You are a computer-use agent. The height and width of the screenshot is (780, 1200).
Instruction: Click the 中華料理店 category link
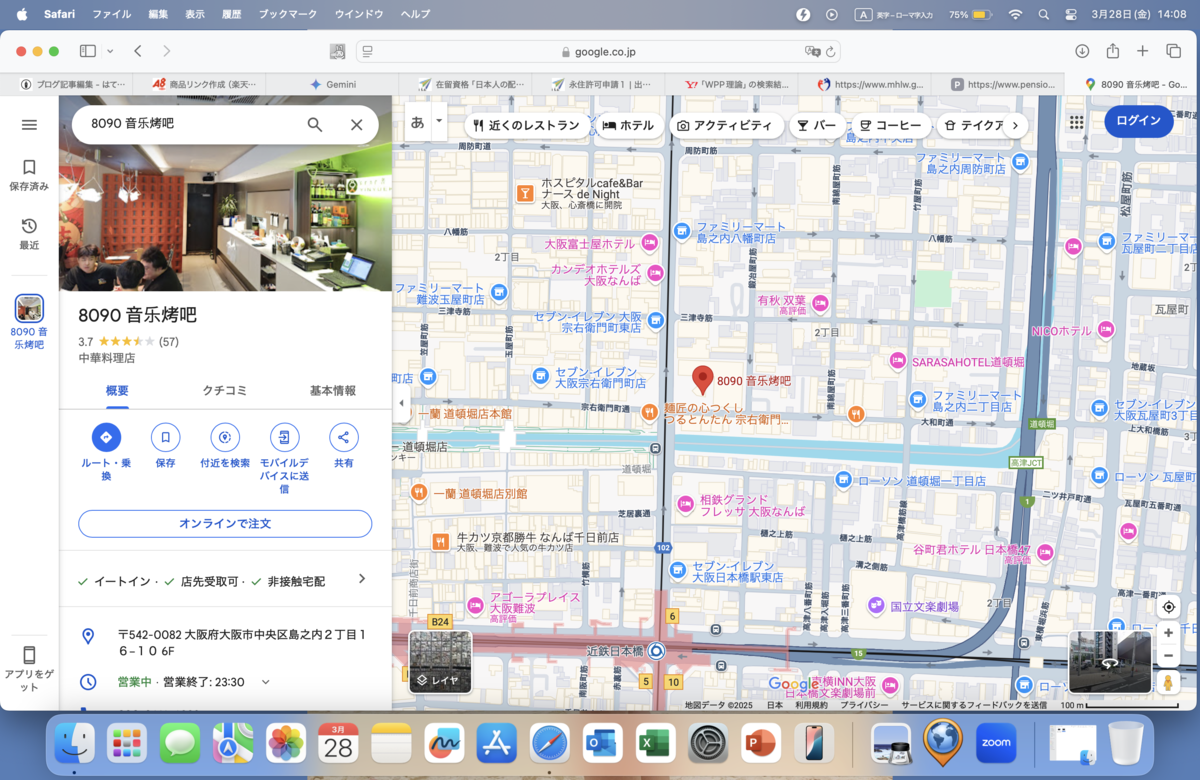(107, 357)
